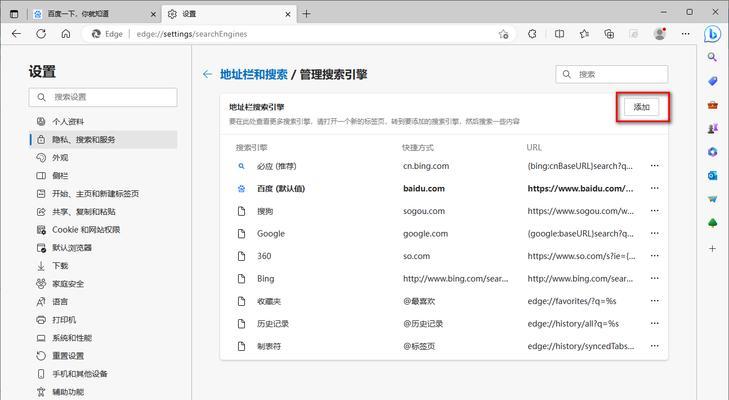
Task: Open 共享、复制和粘贴 section
Action: [x=103, y=212]
